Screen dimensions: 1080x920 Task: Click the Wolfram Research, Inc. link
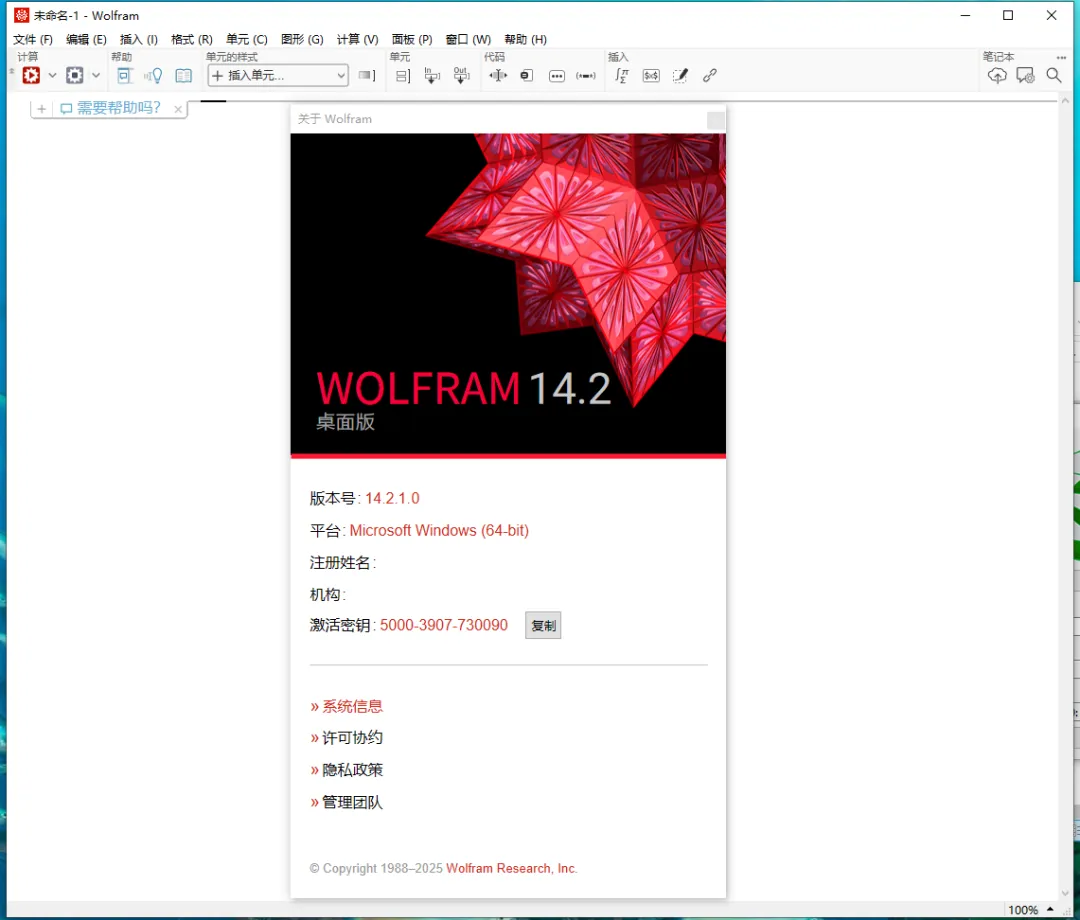pos(511,868)
